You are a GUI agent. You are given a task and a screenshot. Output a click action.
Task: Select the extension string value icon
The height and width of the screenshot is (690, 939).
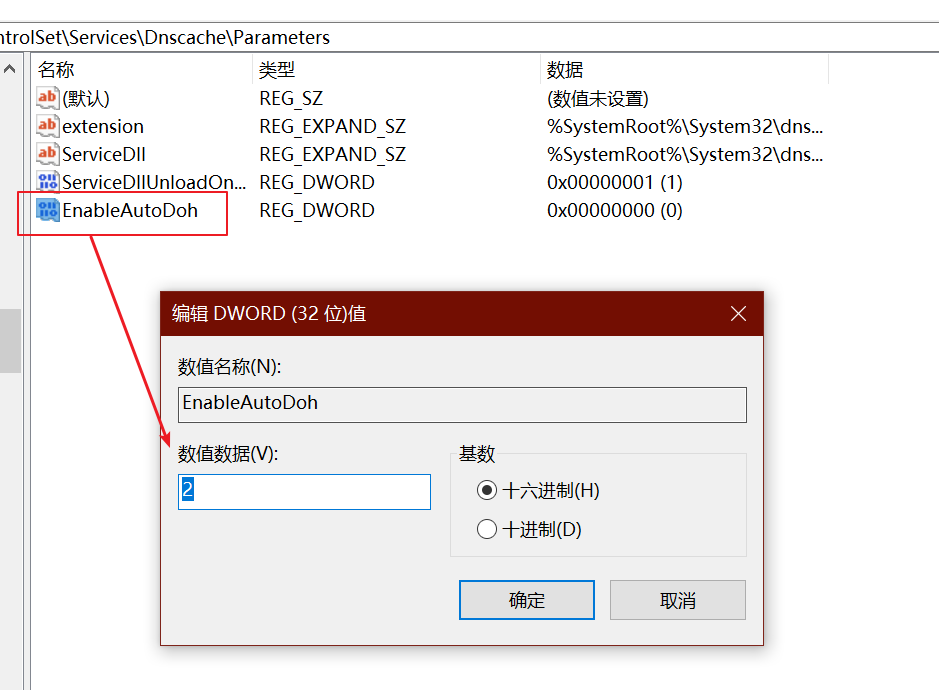pyautogui.click(x=46, y=126)
